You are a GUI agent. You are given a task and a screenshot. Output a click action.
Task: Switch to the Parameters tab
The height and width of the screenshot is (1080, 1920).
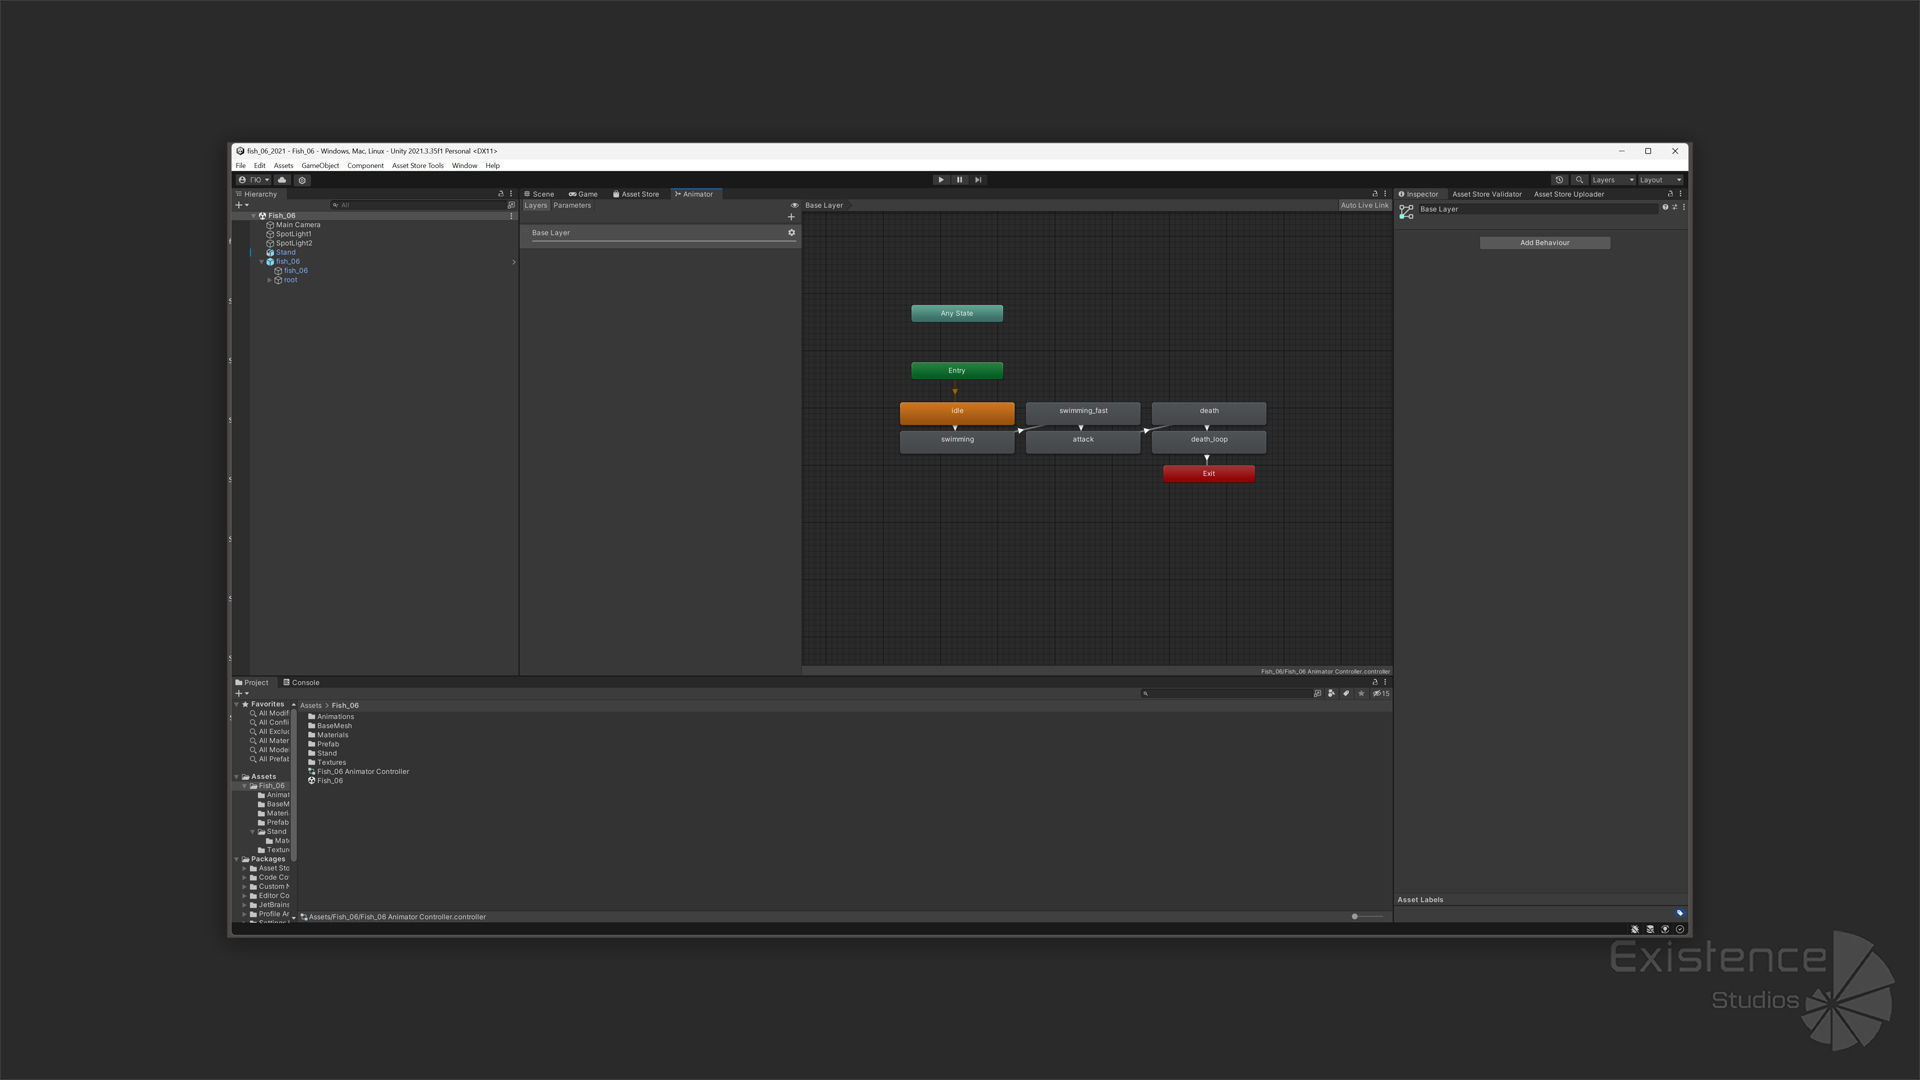coord(572,206)
